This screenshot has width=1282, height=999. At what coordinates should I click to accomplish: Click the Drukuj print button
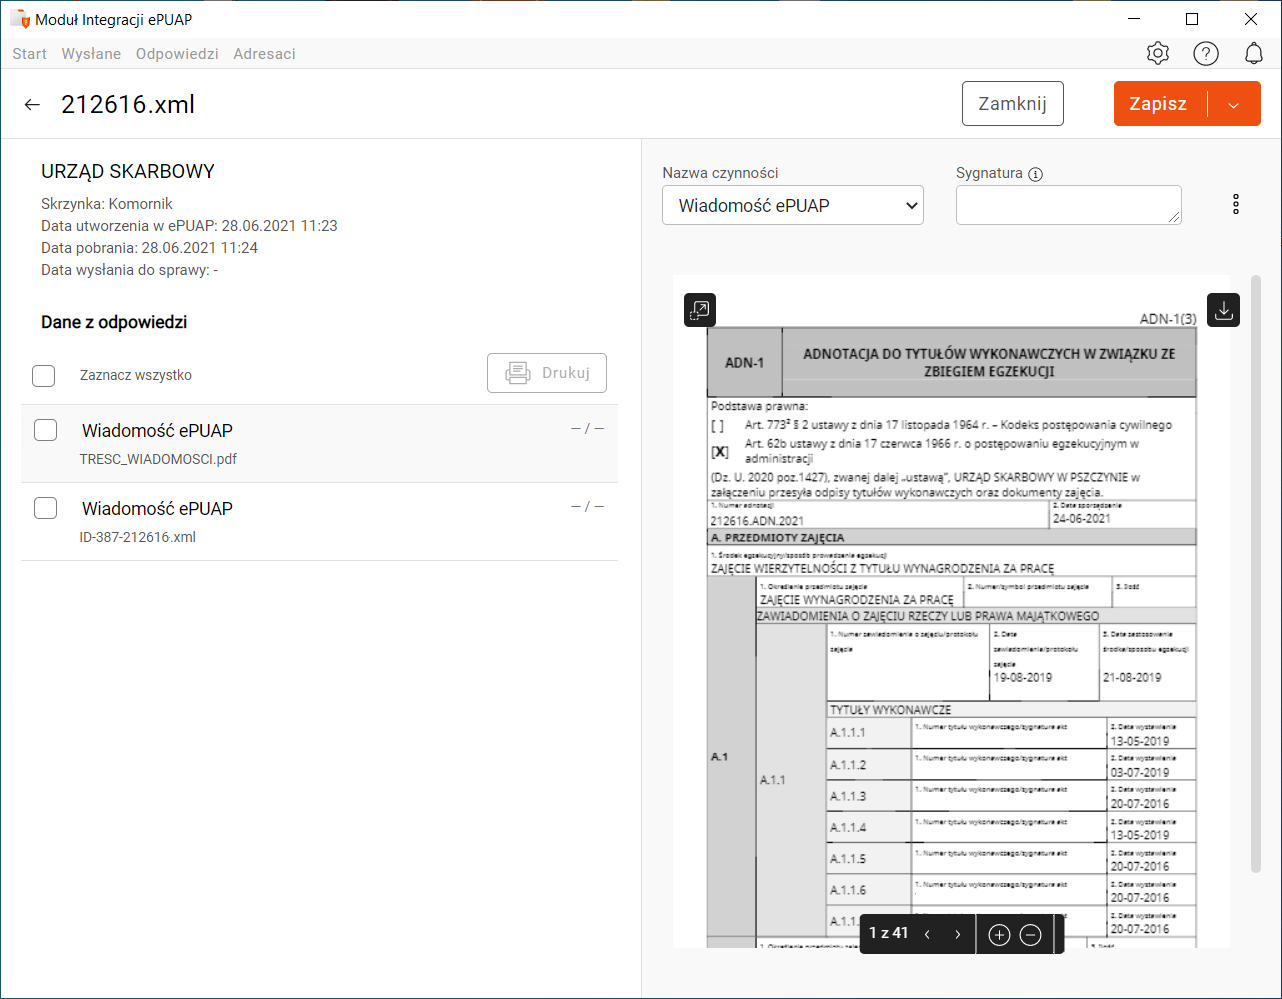click(547, 373)
